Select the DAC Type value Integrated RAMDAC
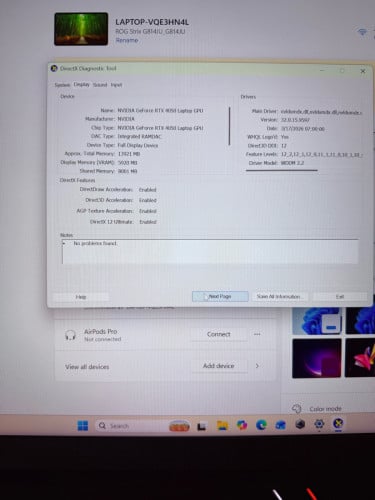Image resolution: width=375 pixels, height=500 pixels. (139, 137)
